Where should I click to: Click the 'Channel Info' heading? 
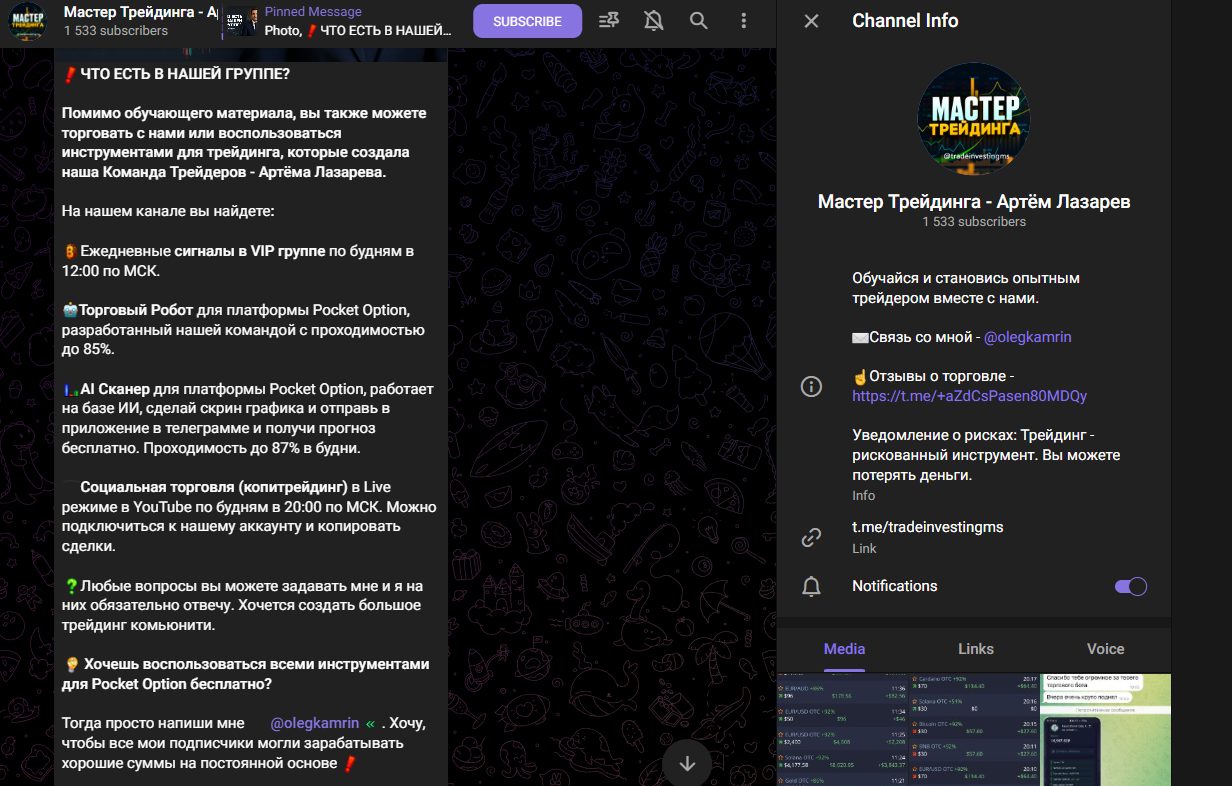tap(905, 21)
